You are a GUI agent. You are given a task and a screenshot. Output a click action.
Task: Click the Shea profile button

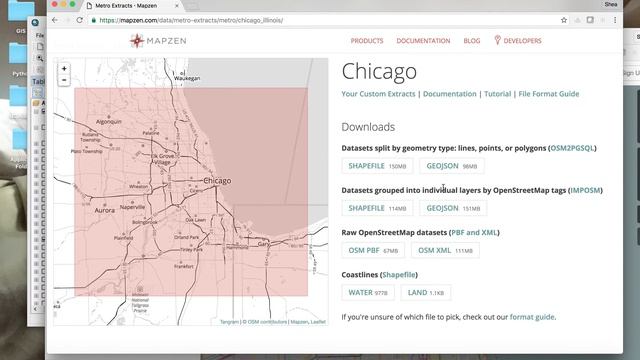tap(611, 4)
